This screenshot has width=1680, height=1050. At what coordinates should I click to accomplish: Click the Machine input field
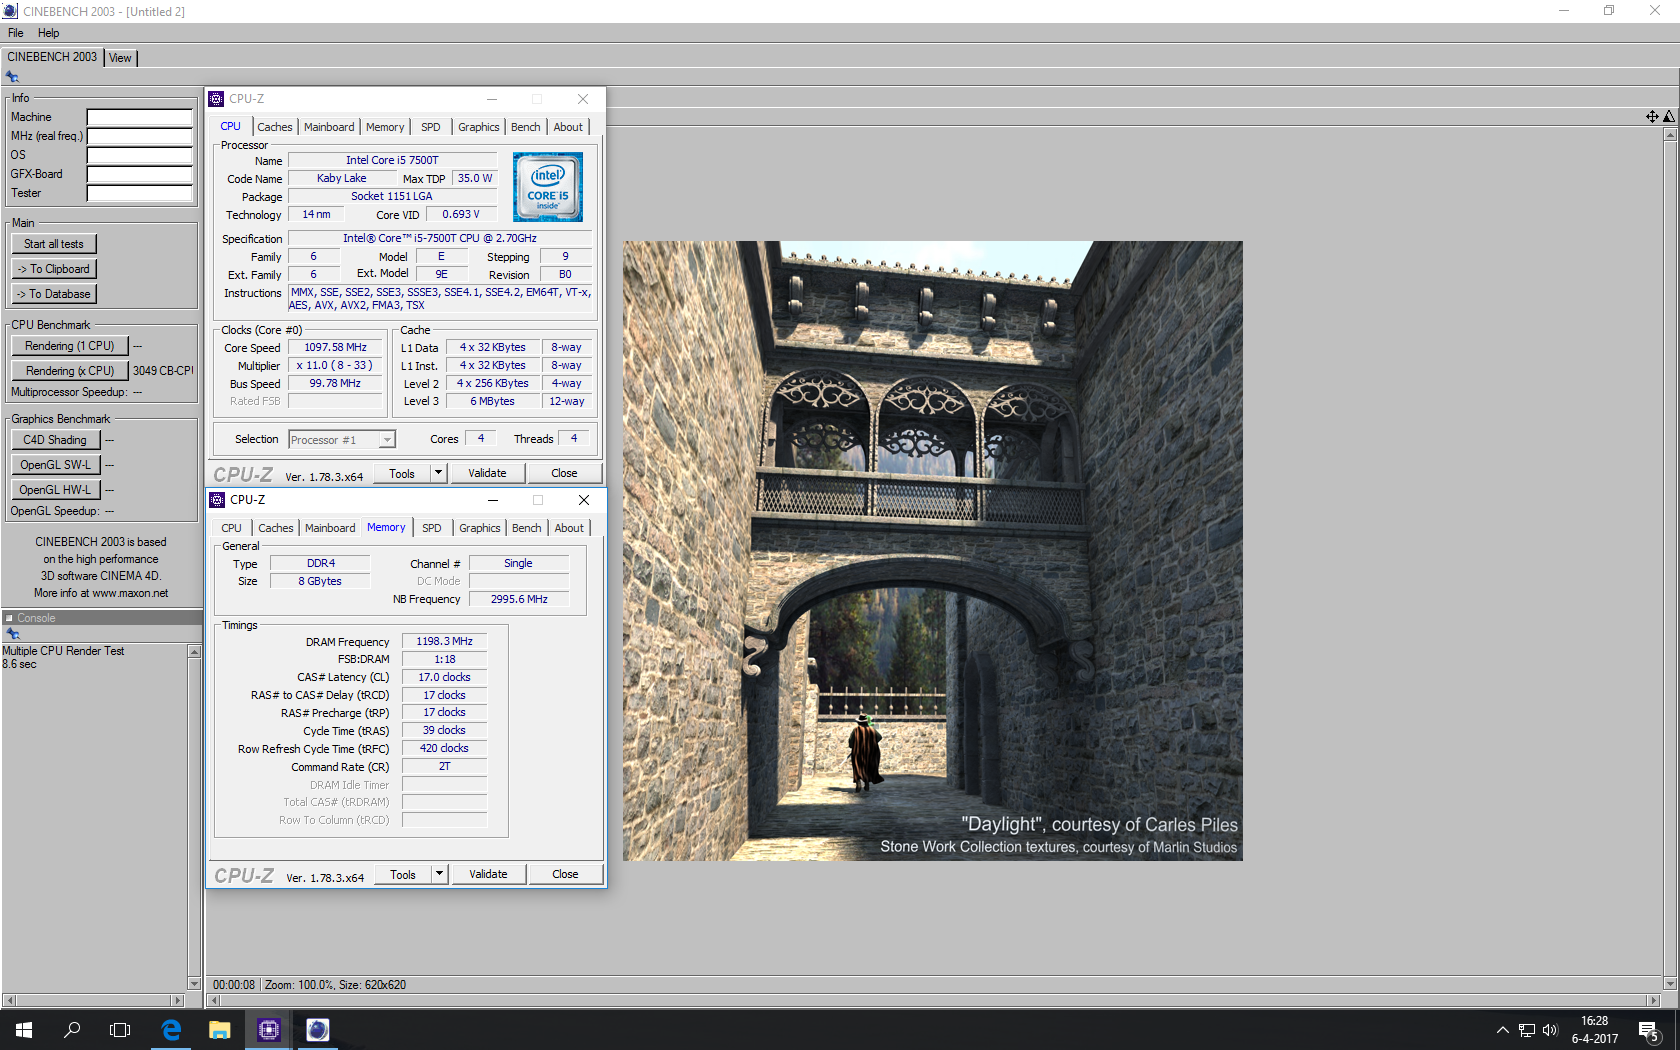click(x=139, y=117)
